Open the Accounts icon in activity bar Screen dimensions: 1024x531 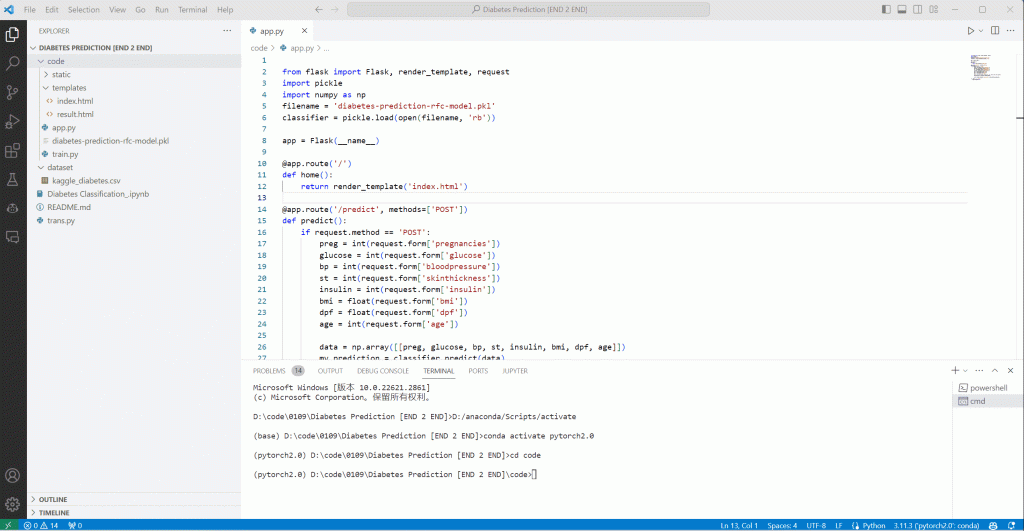point(12,475)
